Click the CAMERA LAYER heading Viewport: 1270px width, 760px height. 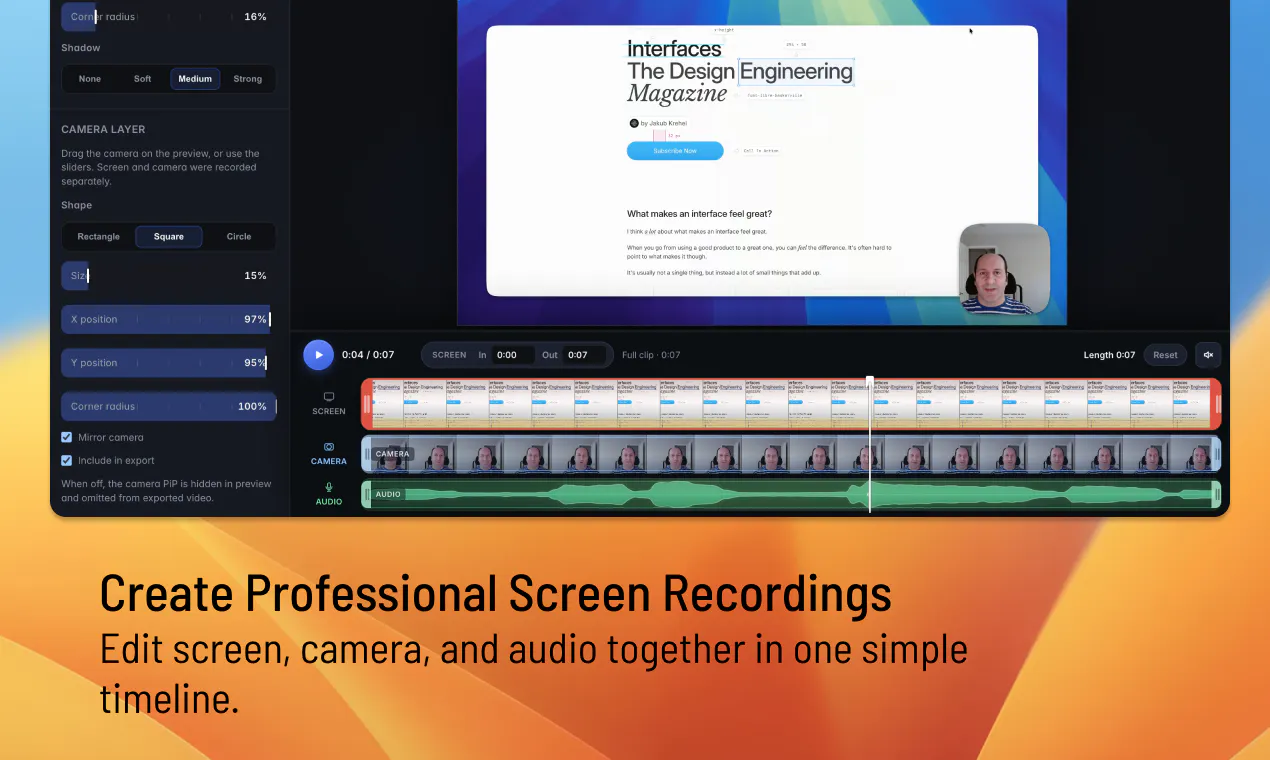pyautogui.click(x=103, y=130)
